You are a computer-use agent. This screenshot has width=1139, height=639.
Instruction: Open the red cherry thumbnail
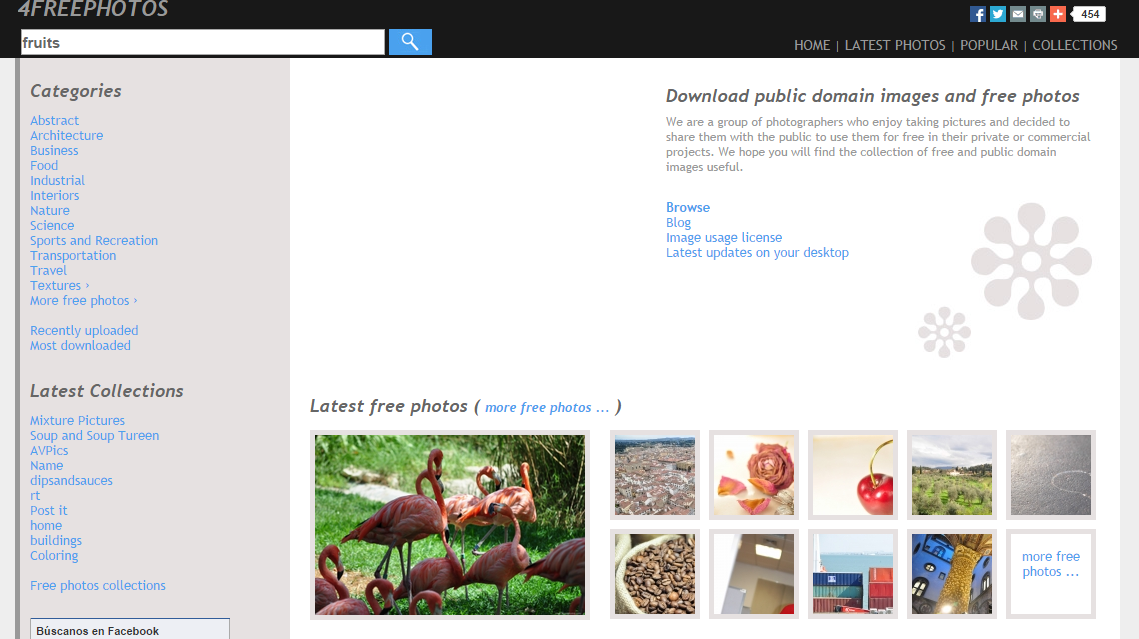coord(852,475)
